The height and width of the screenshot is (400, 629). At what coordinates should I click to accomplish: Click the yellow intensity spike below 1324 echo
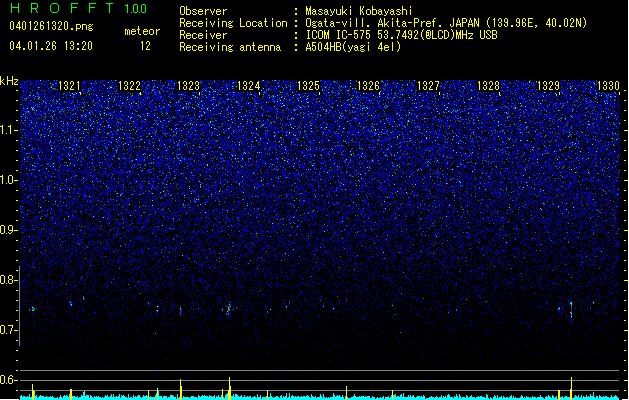coord(229,388)
